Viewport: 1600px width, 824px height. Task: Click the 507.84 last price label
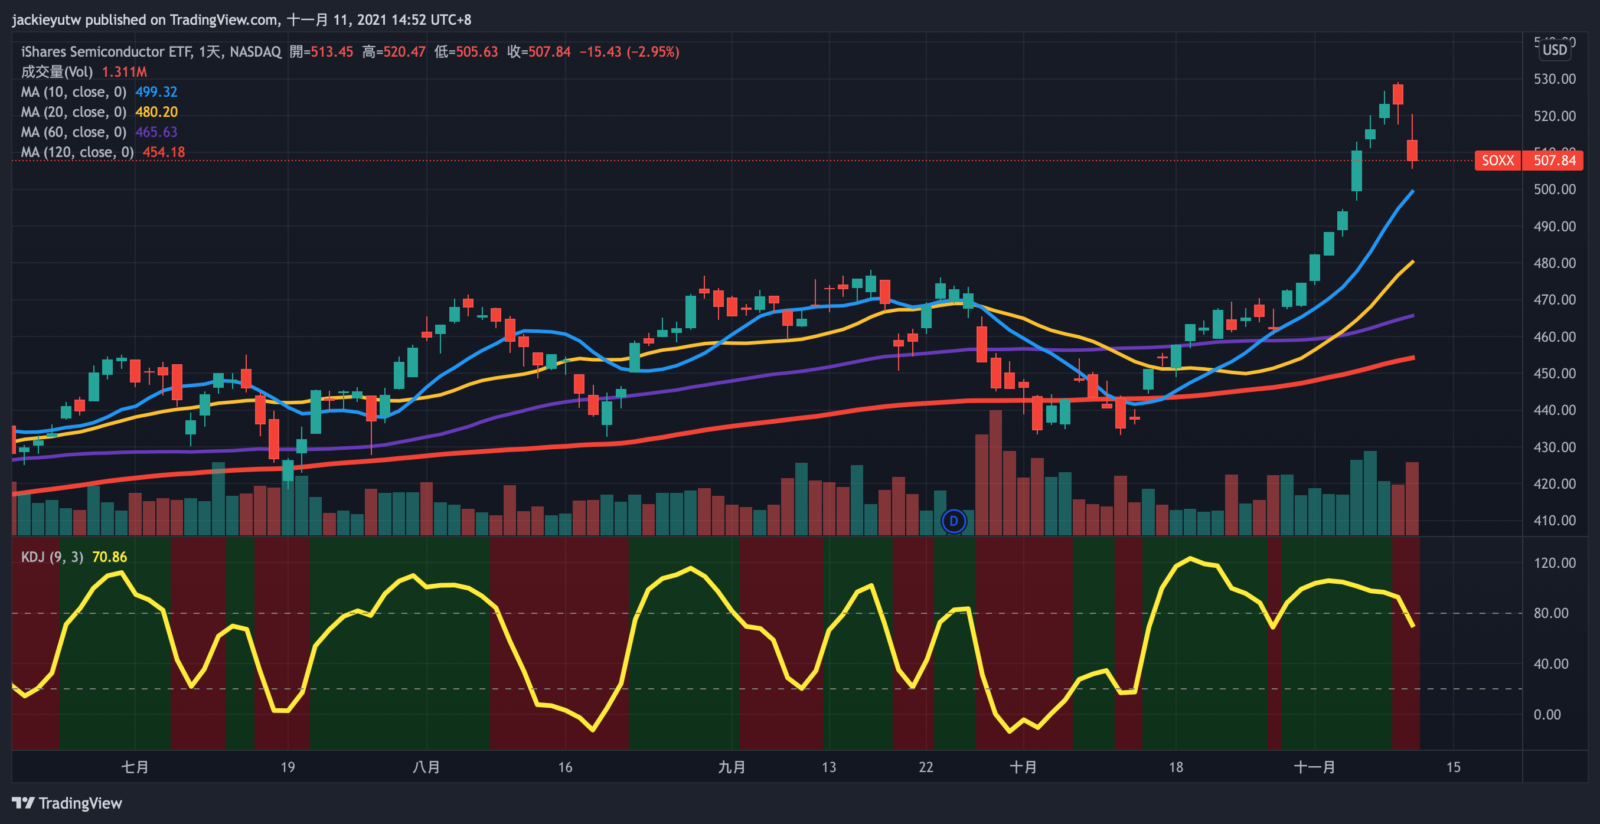point(1554,160)
